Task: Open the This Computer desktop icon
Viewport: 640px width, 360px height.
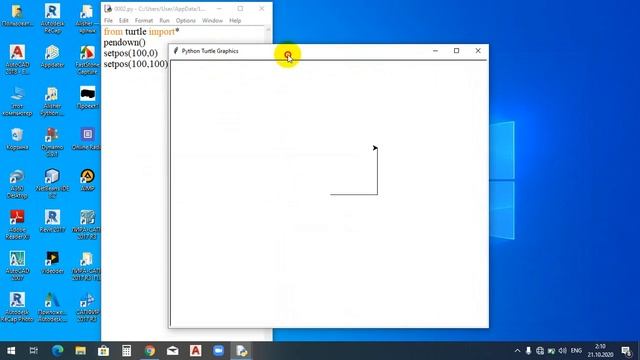Action: coord(17,101)
